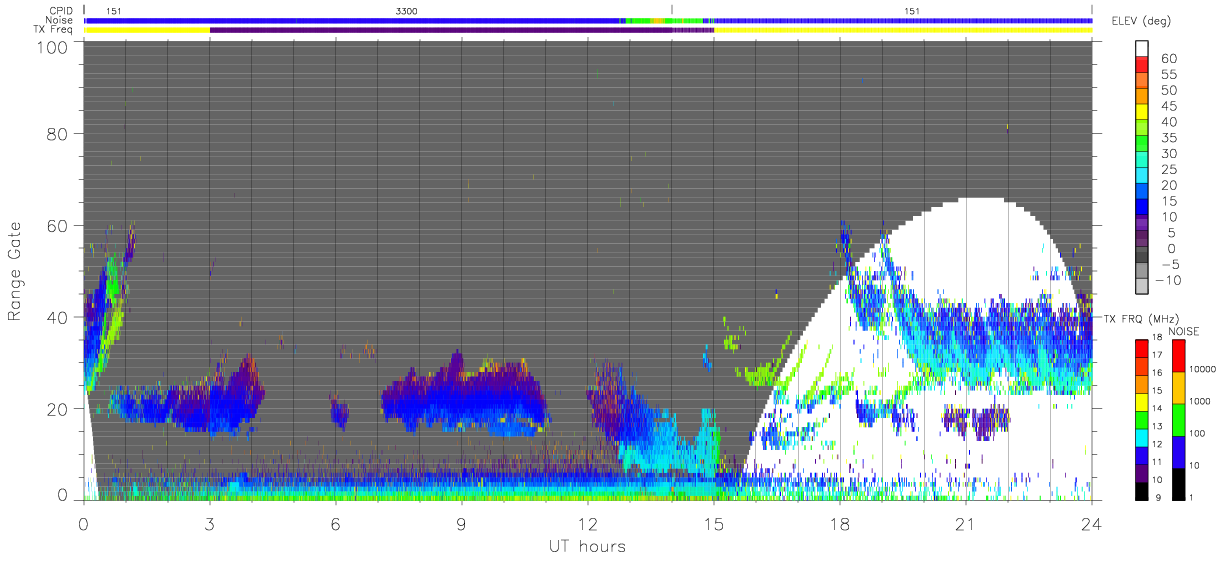Pick the yellow swatch in the ELEV color bar
The width and height of the screenshot is (1228, 567).
click(1143, 112)
